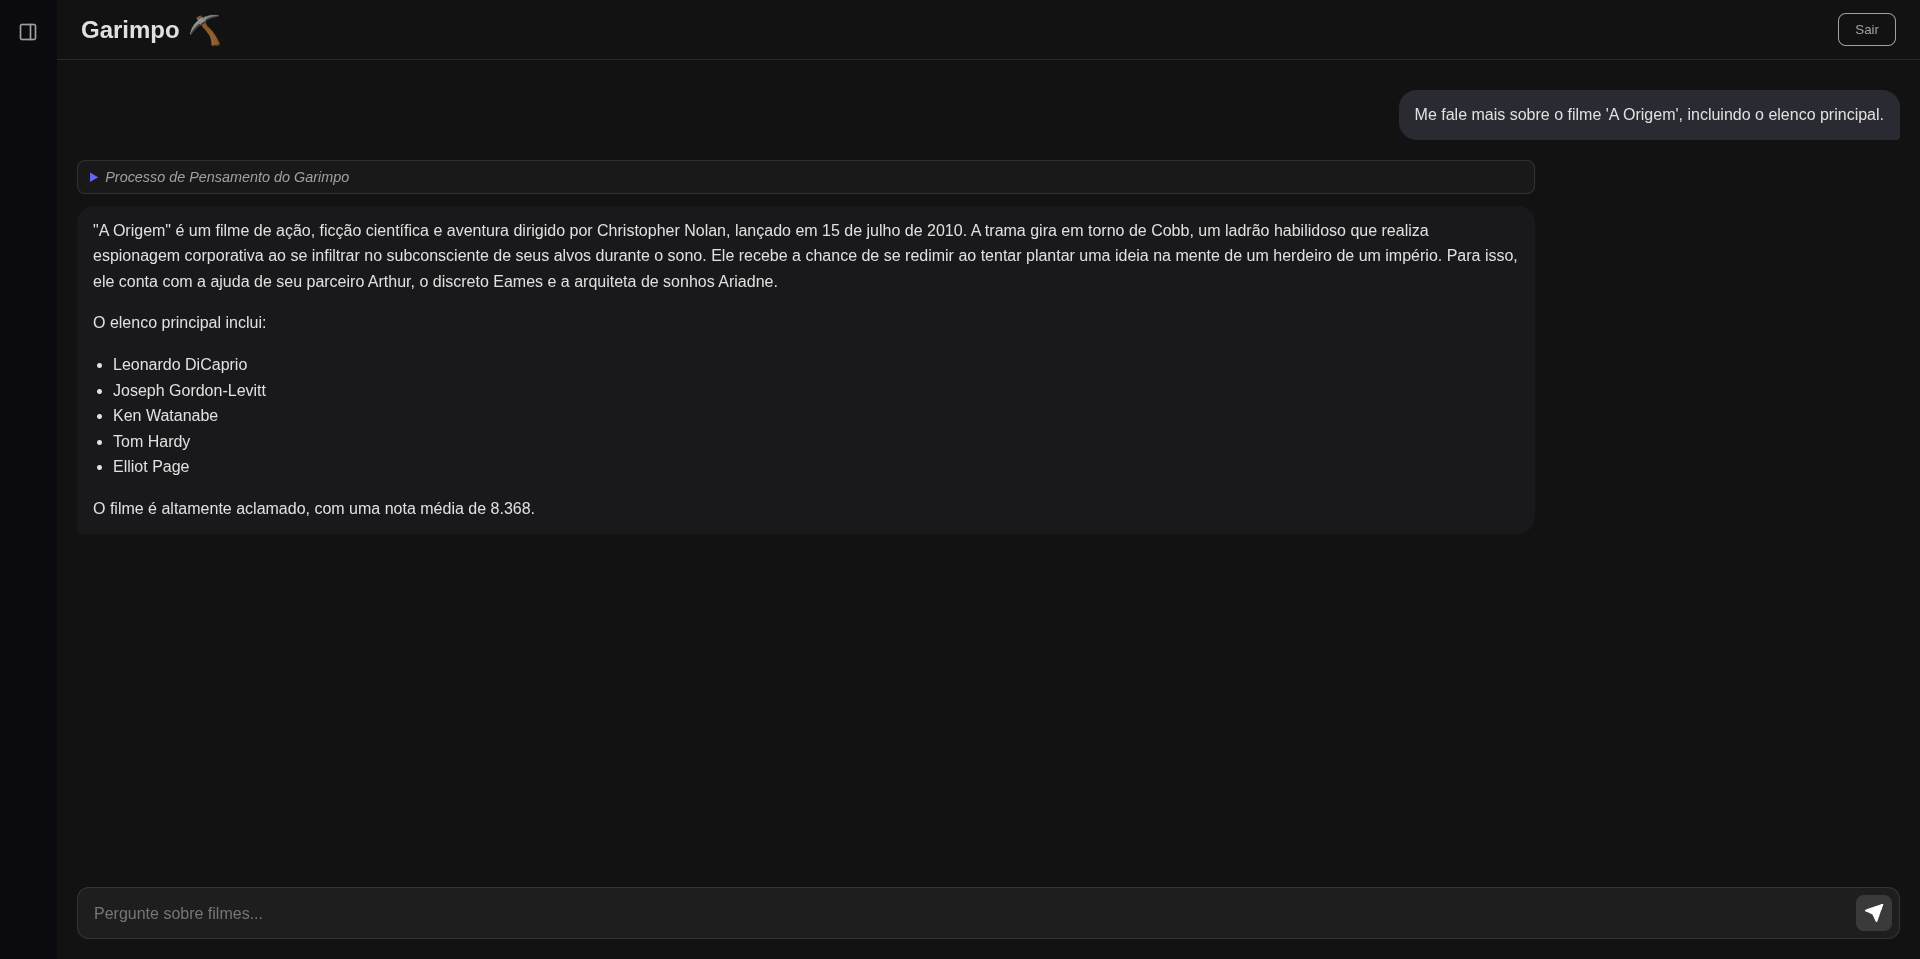Viewport: 1920px width, 959px height.
Task: Click Ken Watanabe in cast list
Action: tap(165, 416)
